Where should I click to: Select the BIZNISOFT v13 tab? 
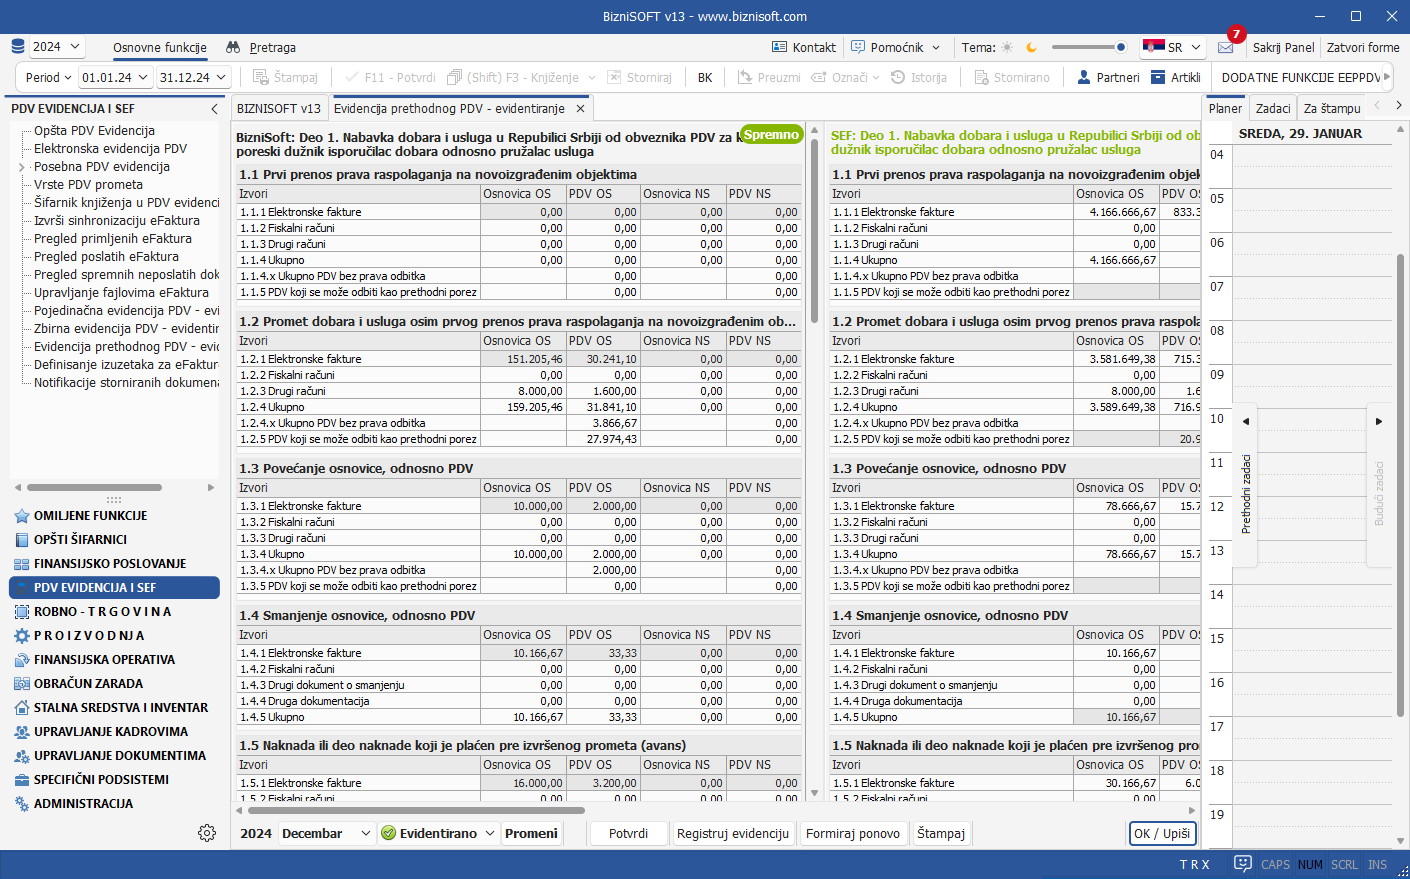[x=279, y=109]
